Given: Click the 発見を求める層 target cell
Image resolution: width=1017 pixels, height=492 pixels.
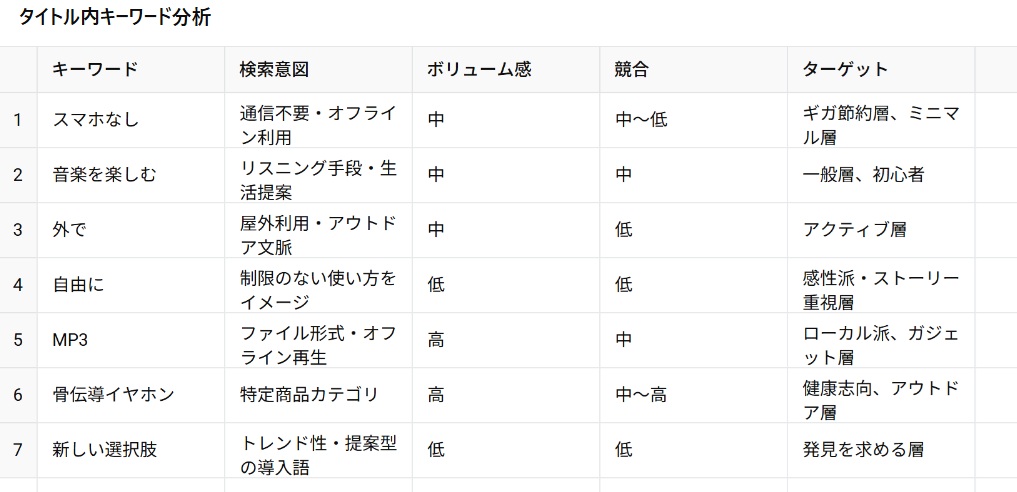Looking at the screenshot, I should 881,451.
